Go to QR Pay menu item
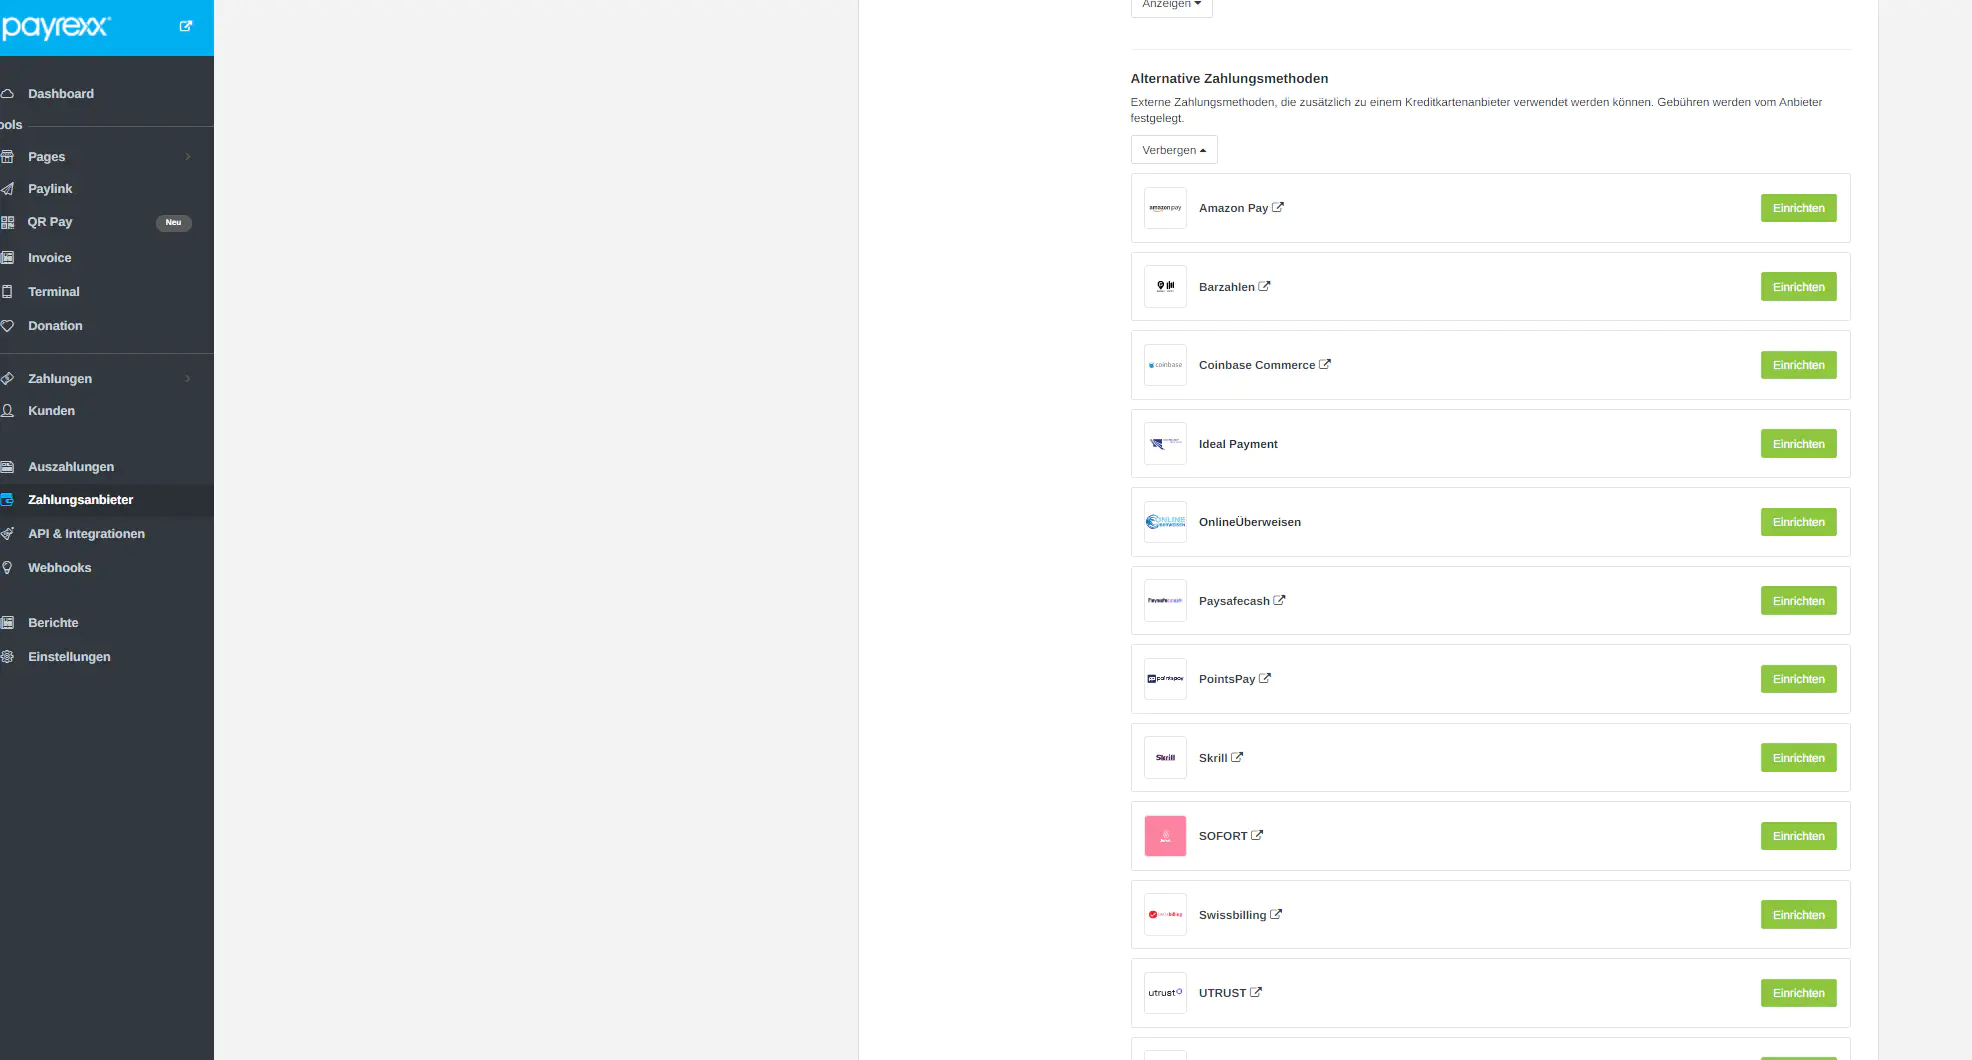This screenshot has width=1972, height=1060. tap(50, 222)
